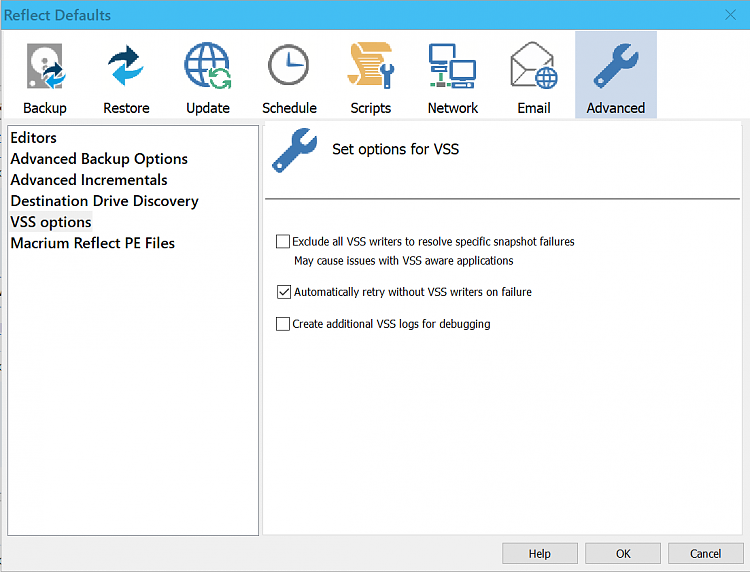Enable Create additional VSS logs for debugging
Viewport: 750px width, 572px height.
click(x=283, y=324)
